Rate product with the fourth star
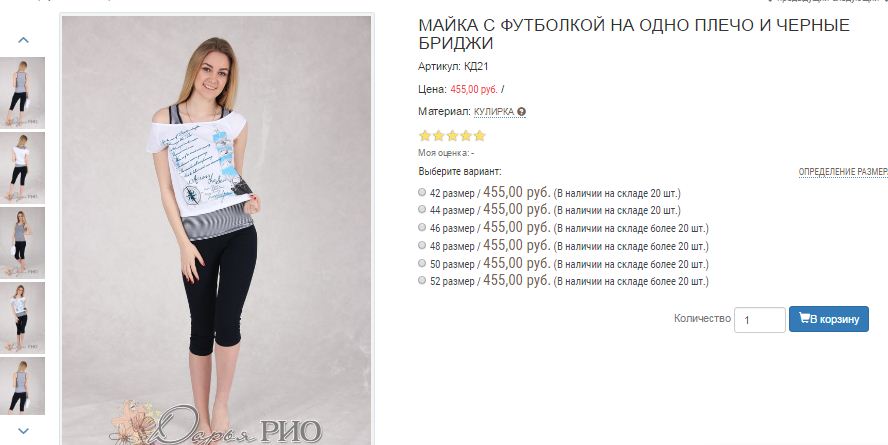The image size is (888, 445). click(x=466, y=136)
